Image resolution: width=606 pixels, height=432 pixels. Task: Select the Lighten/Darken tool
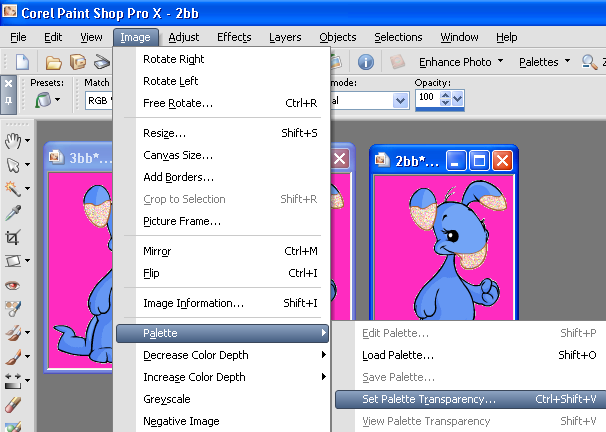13,381
